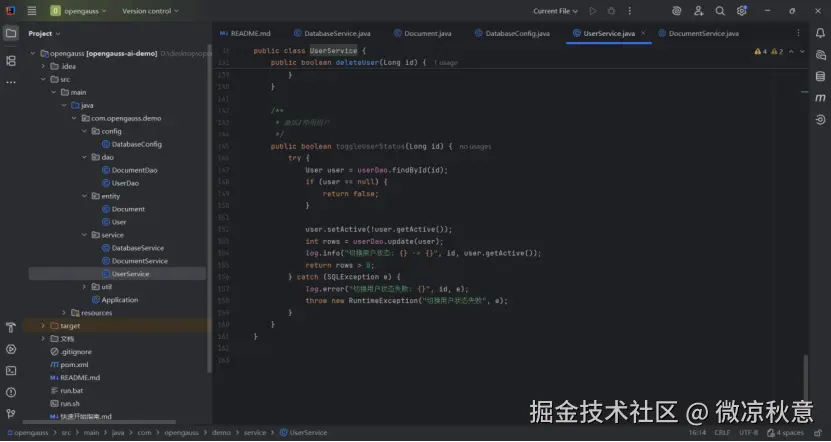
Task: Open the Current File run configuration dropdown
Action: (x=555, y=11)
